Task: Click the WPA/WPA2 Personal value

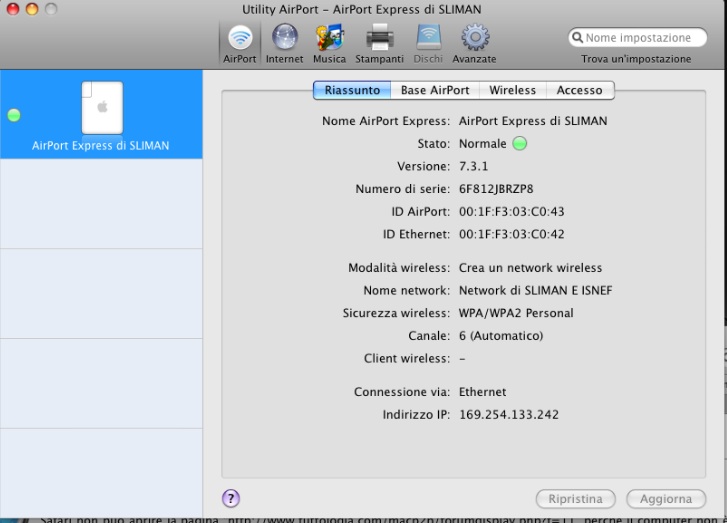Action: click(516, 313)
